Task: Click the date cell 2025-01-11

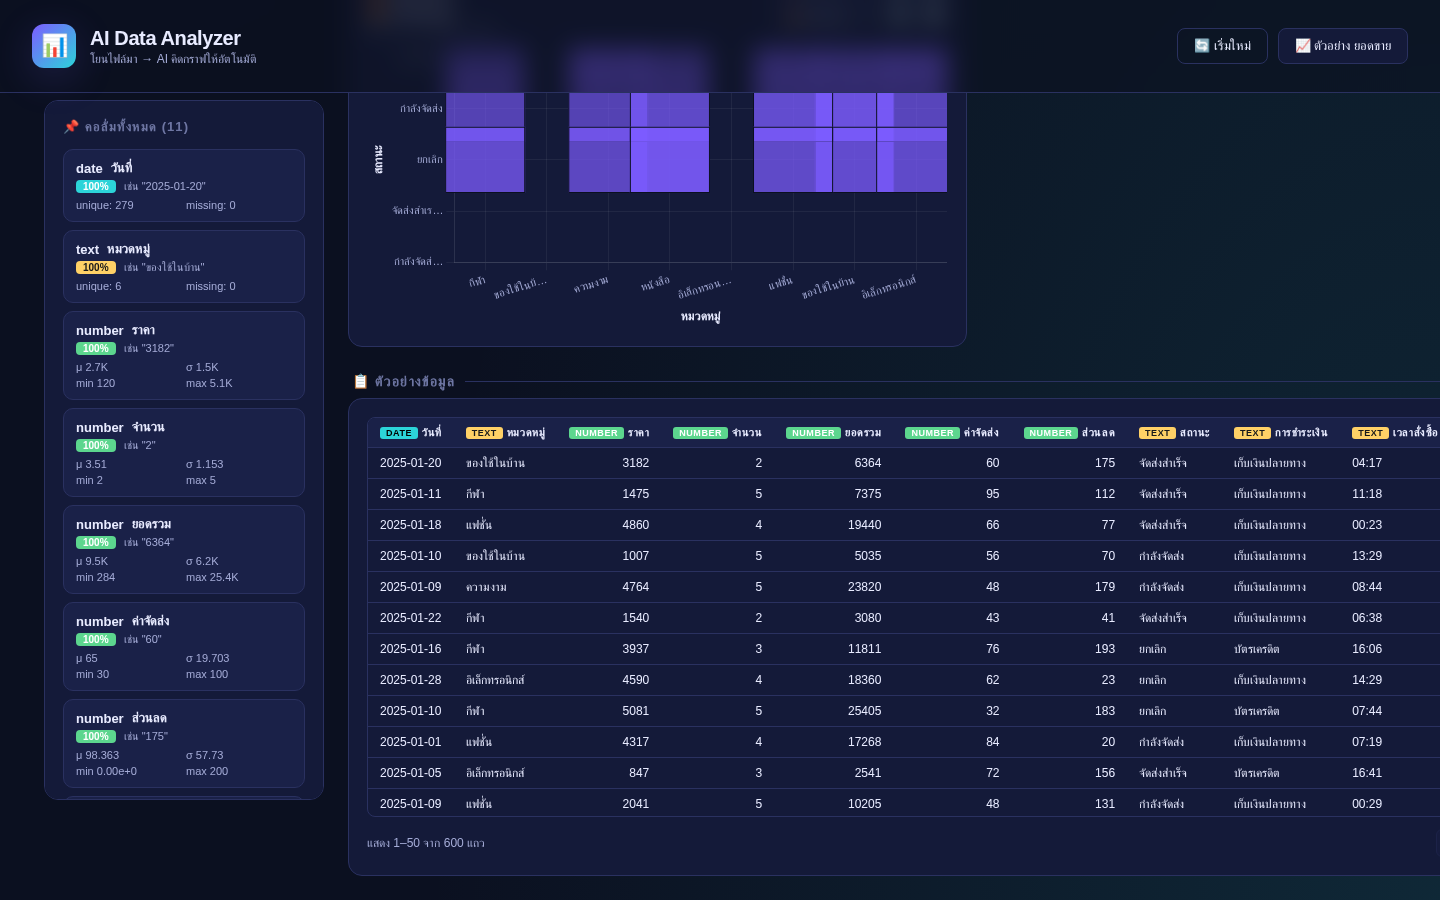Action: pos(411,494)
